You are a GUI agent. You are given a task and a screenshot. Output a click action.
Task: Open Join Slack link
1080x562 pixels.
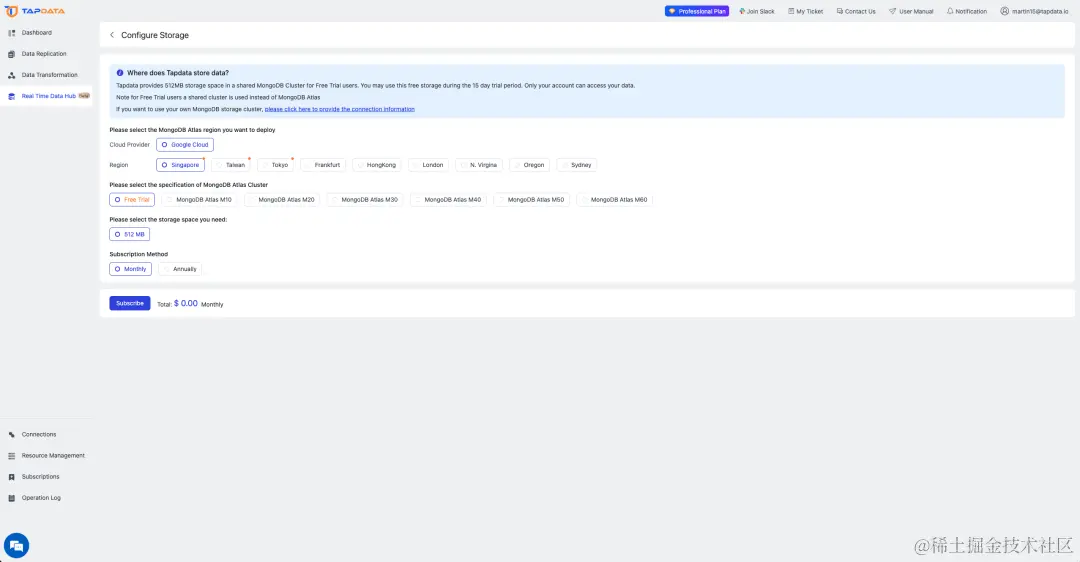click(757, 11)
